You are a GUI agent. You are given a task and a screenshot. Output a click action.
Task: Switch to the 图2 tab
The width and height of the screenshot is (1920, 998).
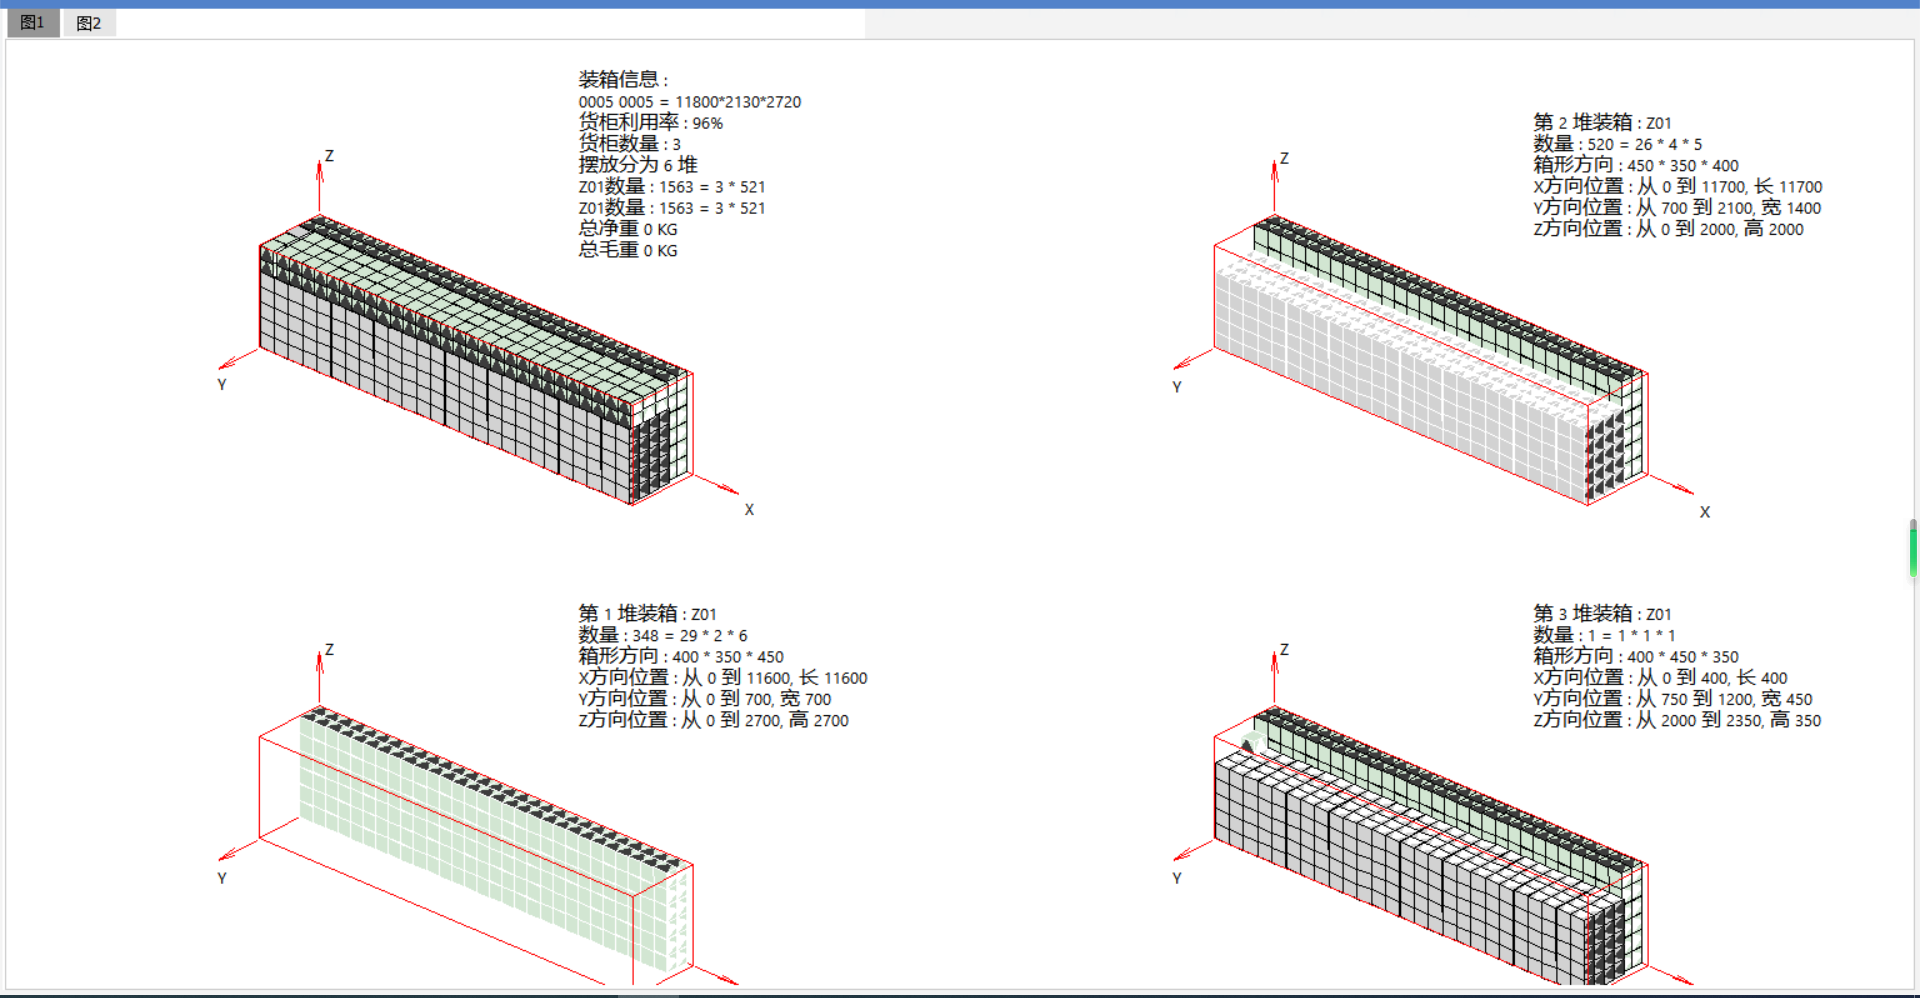tap(89, 23)
